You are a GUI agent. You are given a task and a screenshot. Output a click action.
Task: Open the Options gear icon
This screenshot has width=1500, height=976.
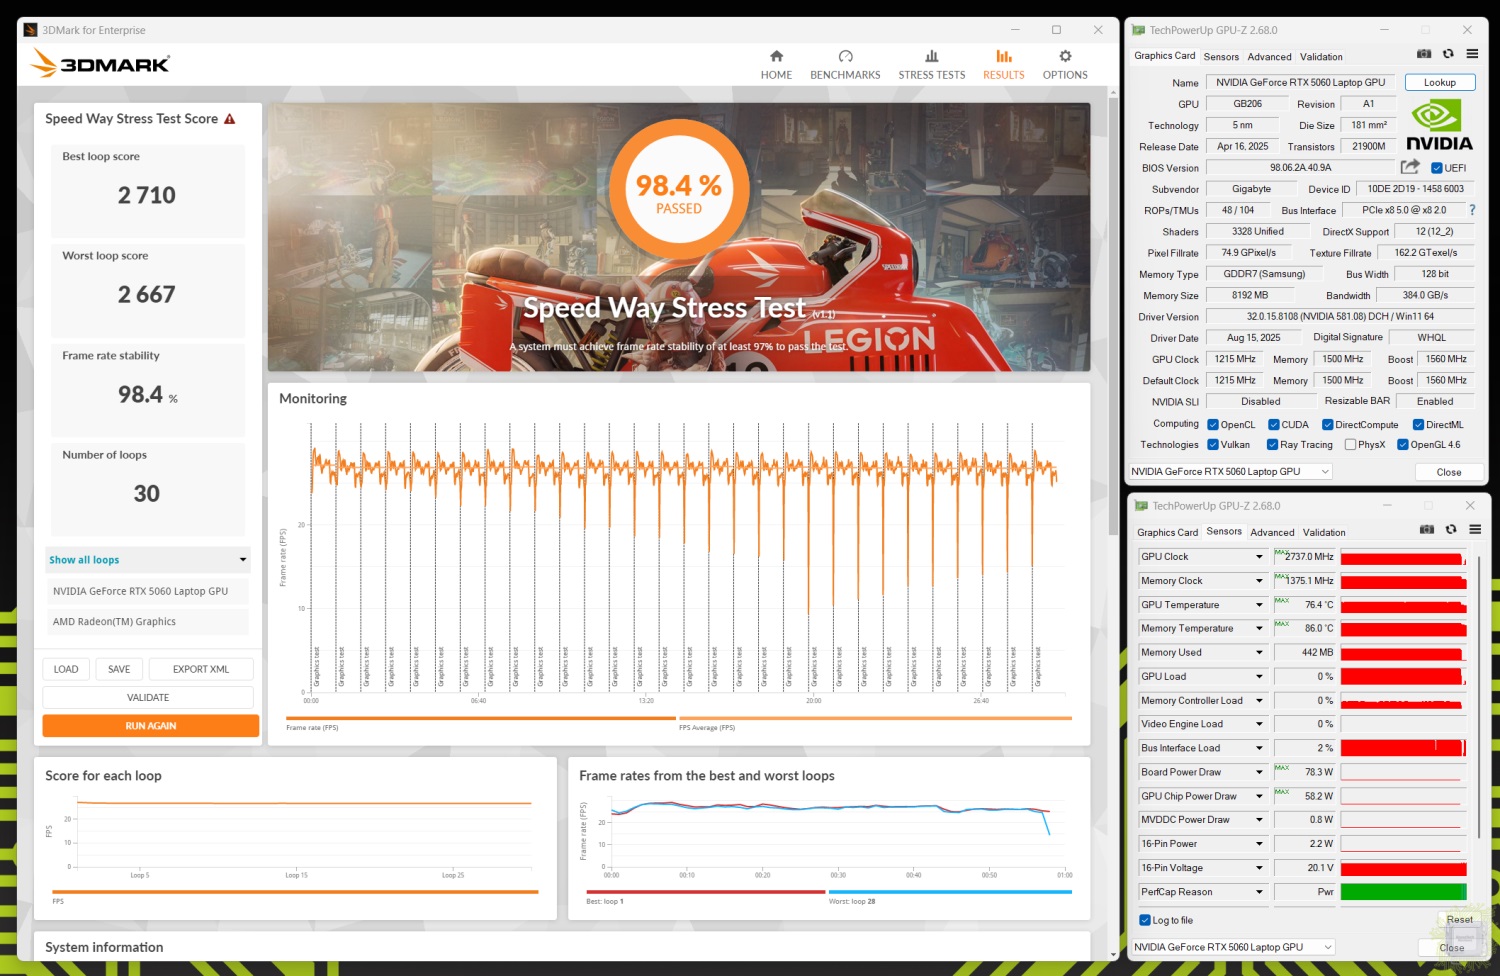pyautogui.click(x=1065, y=56)
